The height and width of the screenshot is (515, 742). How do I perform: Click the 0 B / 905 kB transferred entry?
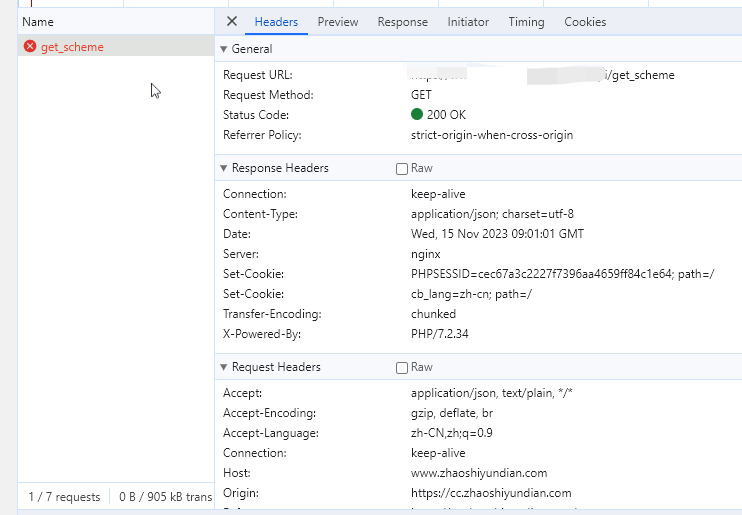[x=166, y=497]
